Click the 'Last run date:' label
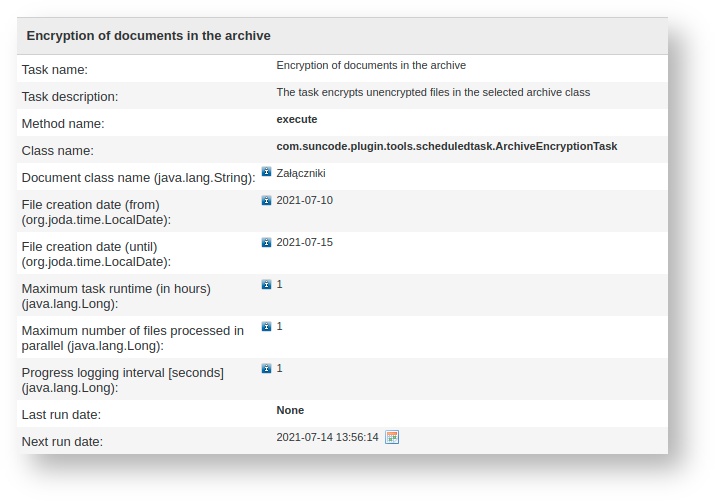The height and width of the screenshot is (502, 716). coord(61,414)
